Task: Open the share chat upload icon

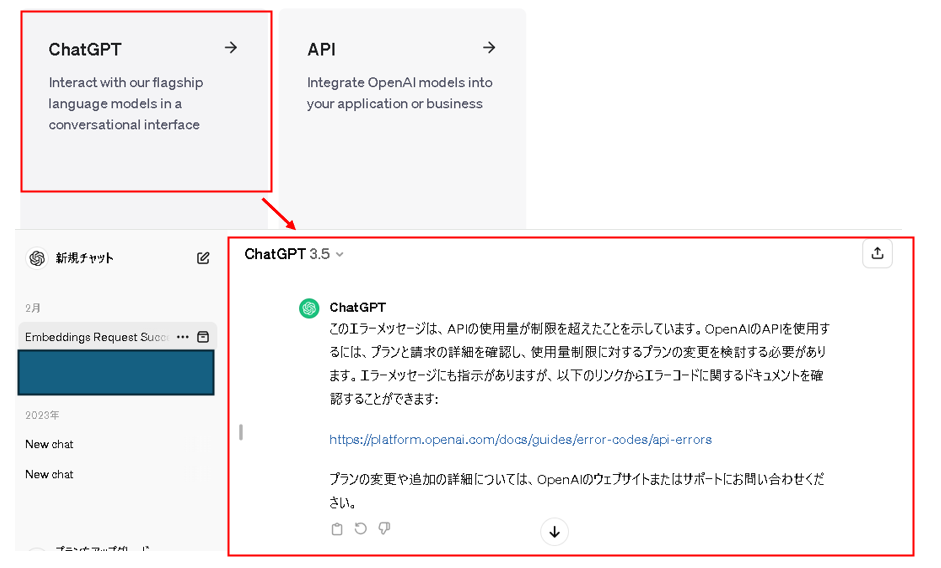Action: pos(877,254)
